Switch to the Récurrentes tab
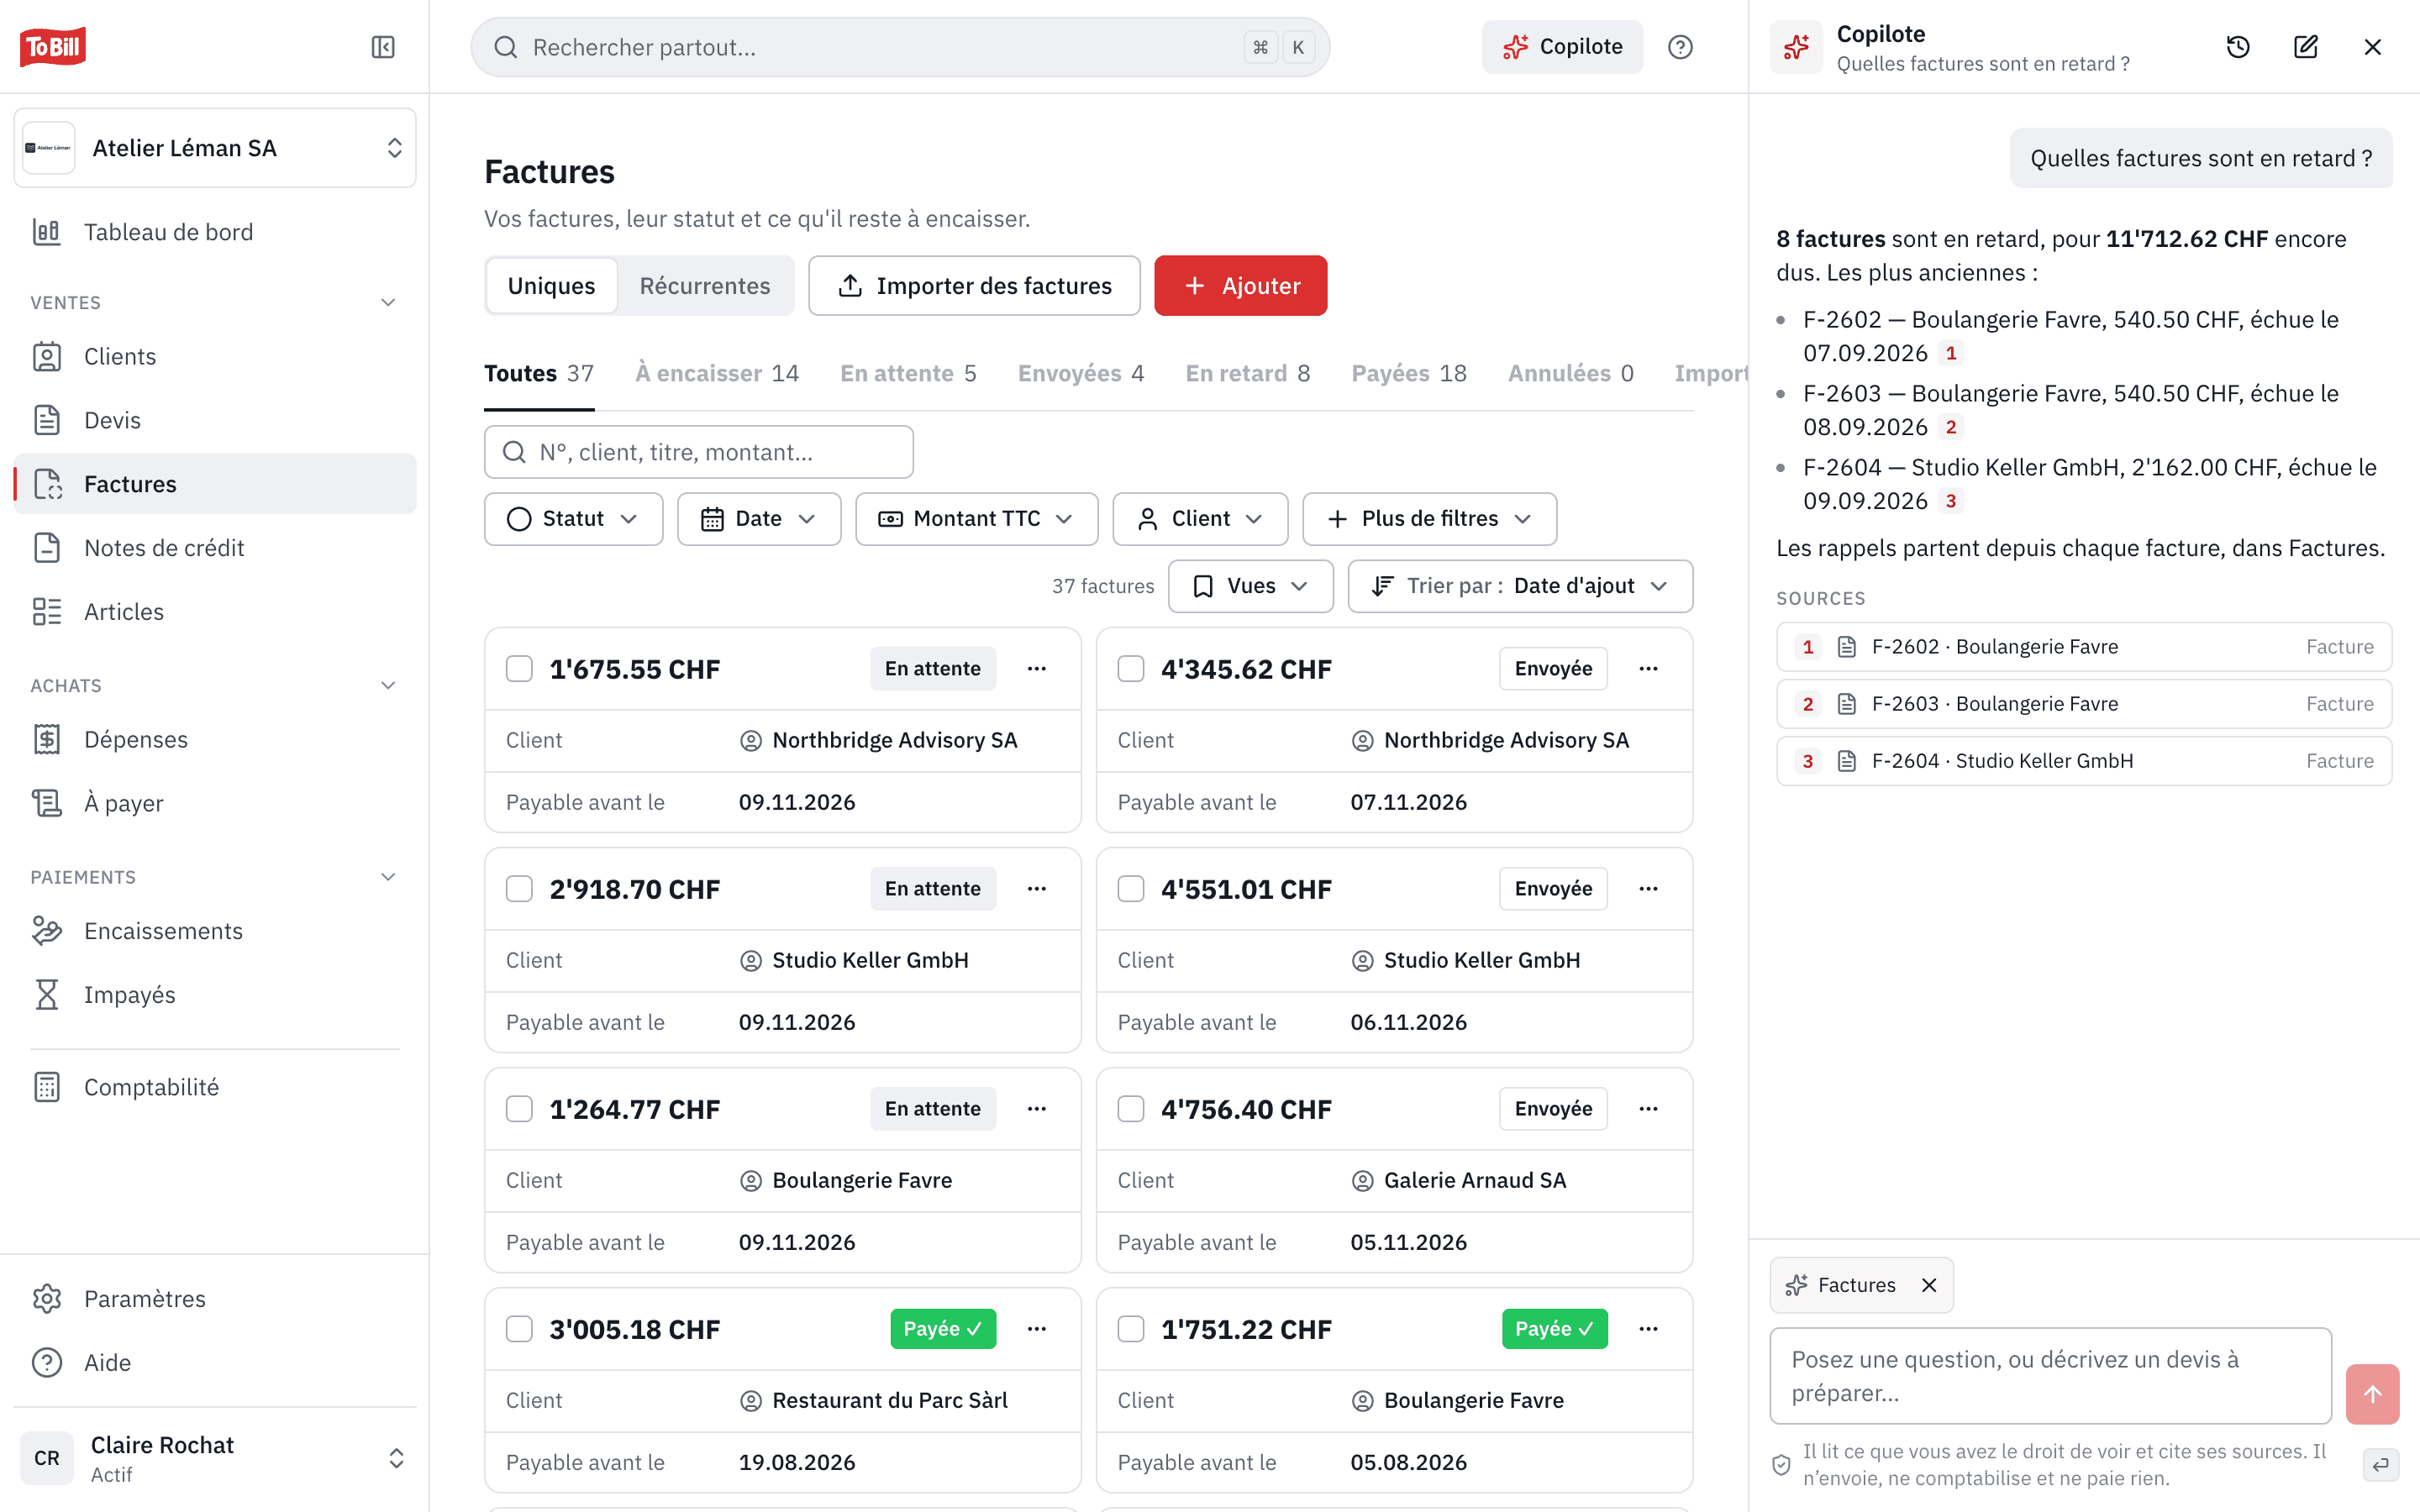2420x1512 pixels. pos(705,286)
